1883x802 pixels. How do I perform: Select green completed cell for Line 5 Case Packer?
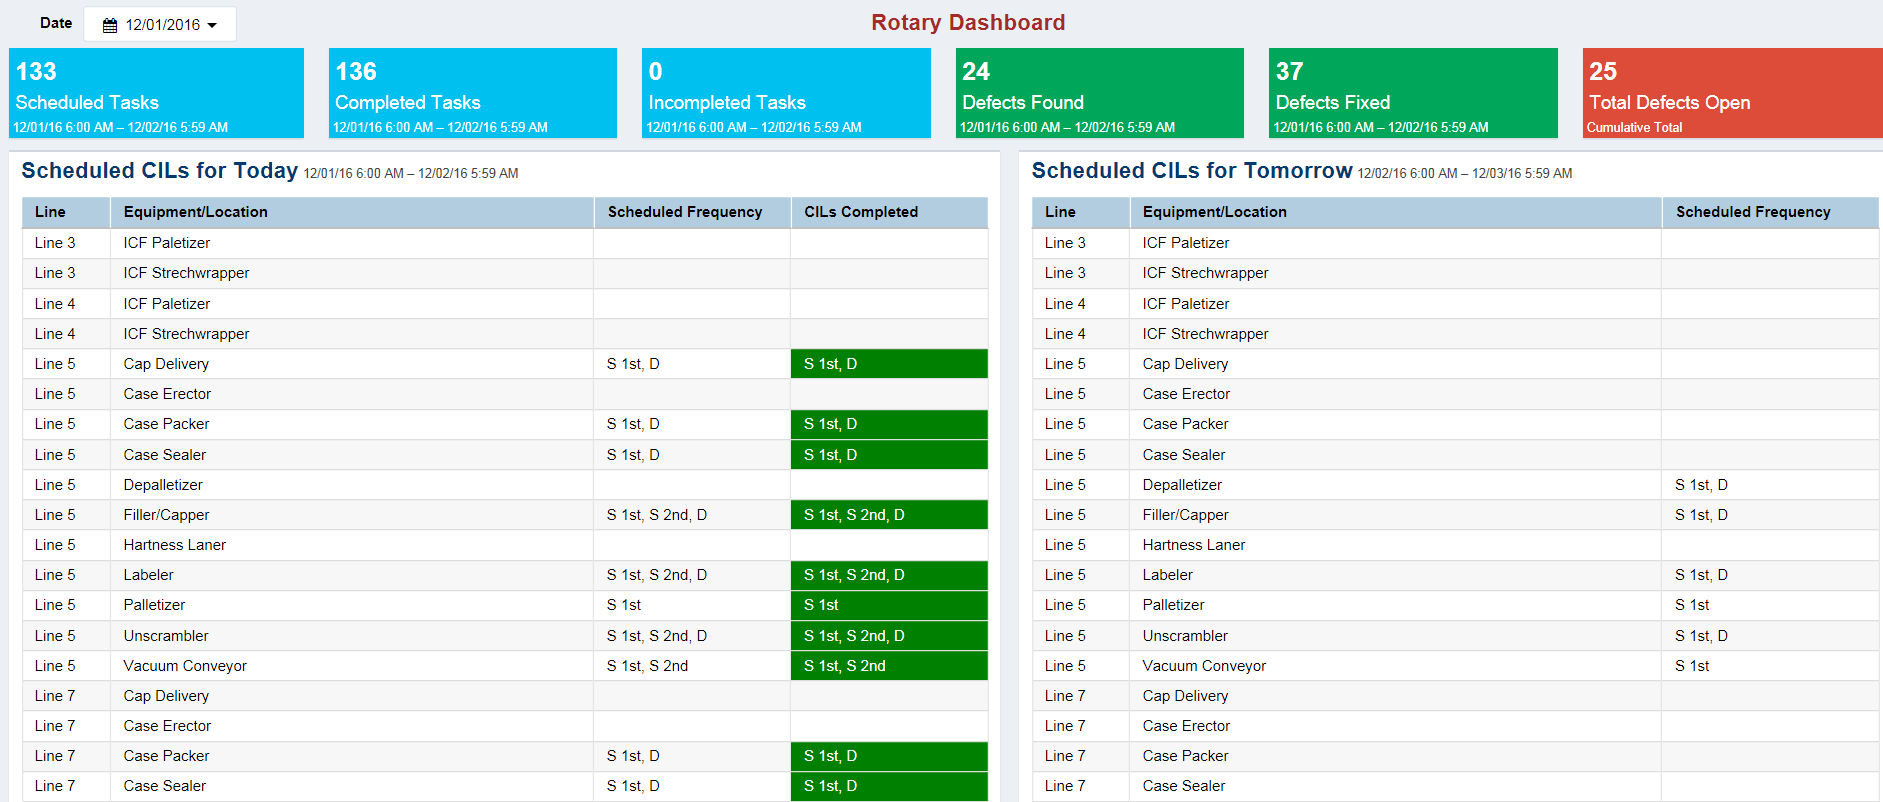[x=889, y=424]
